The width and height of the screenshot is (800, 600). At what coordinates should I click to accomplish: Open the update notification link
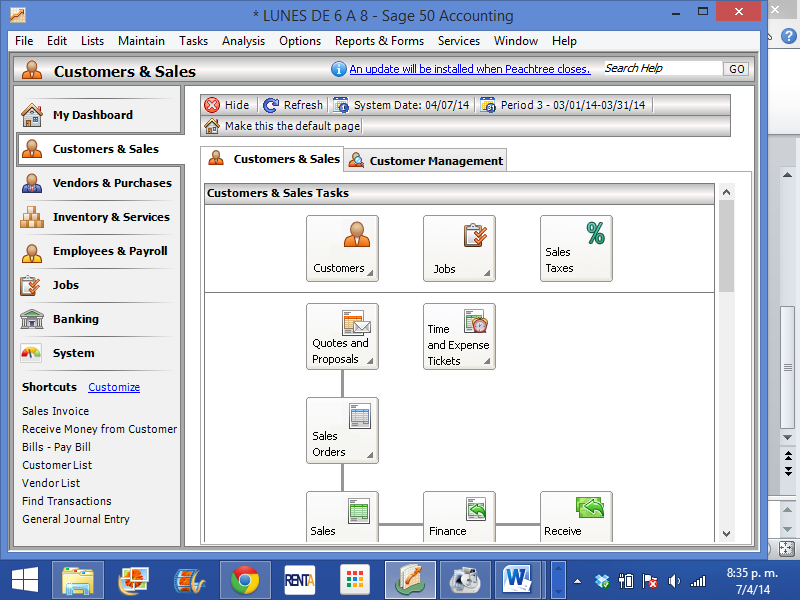tap(469, 69)
